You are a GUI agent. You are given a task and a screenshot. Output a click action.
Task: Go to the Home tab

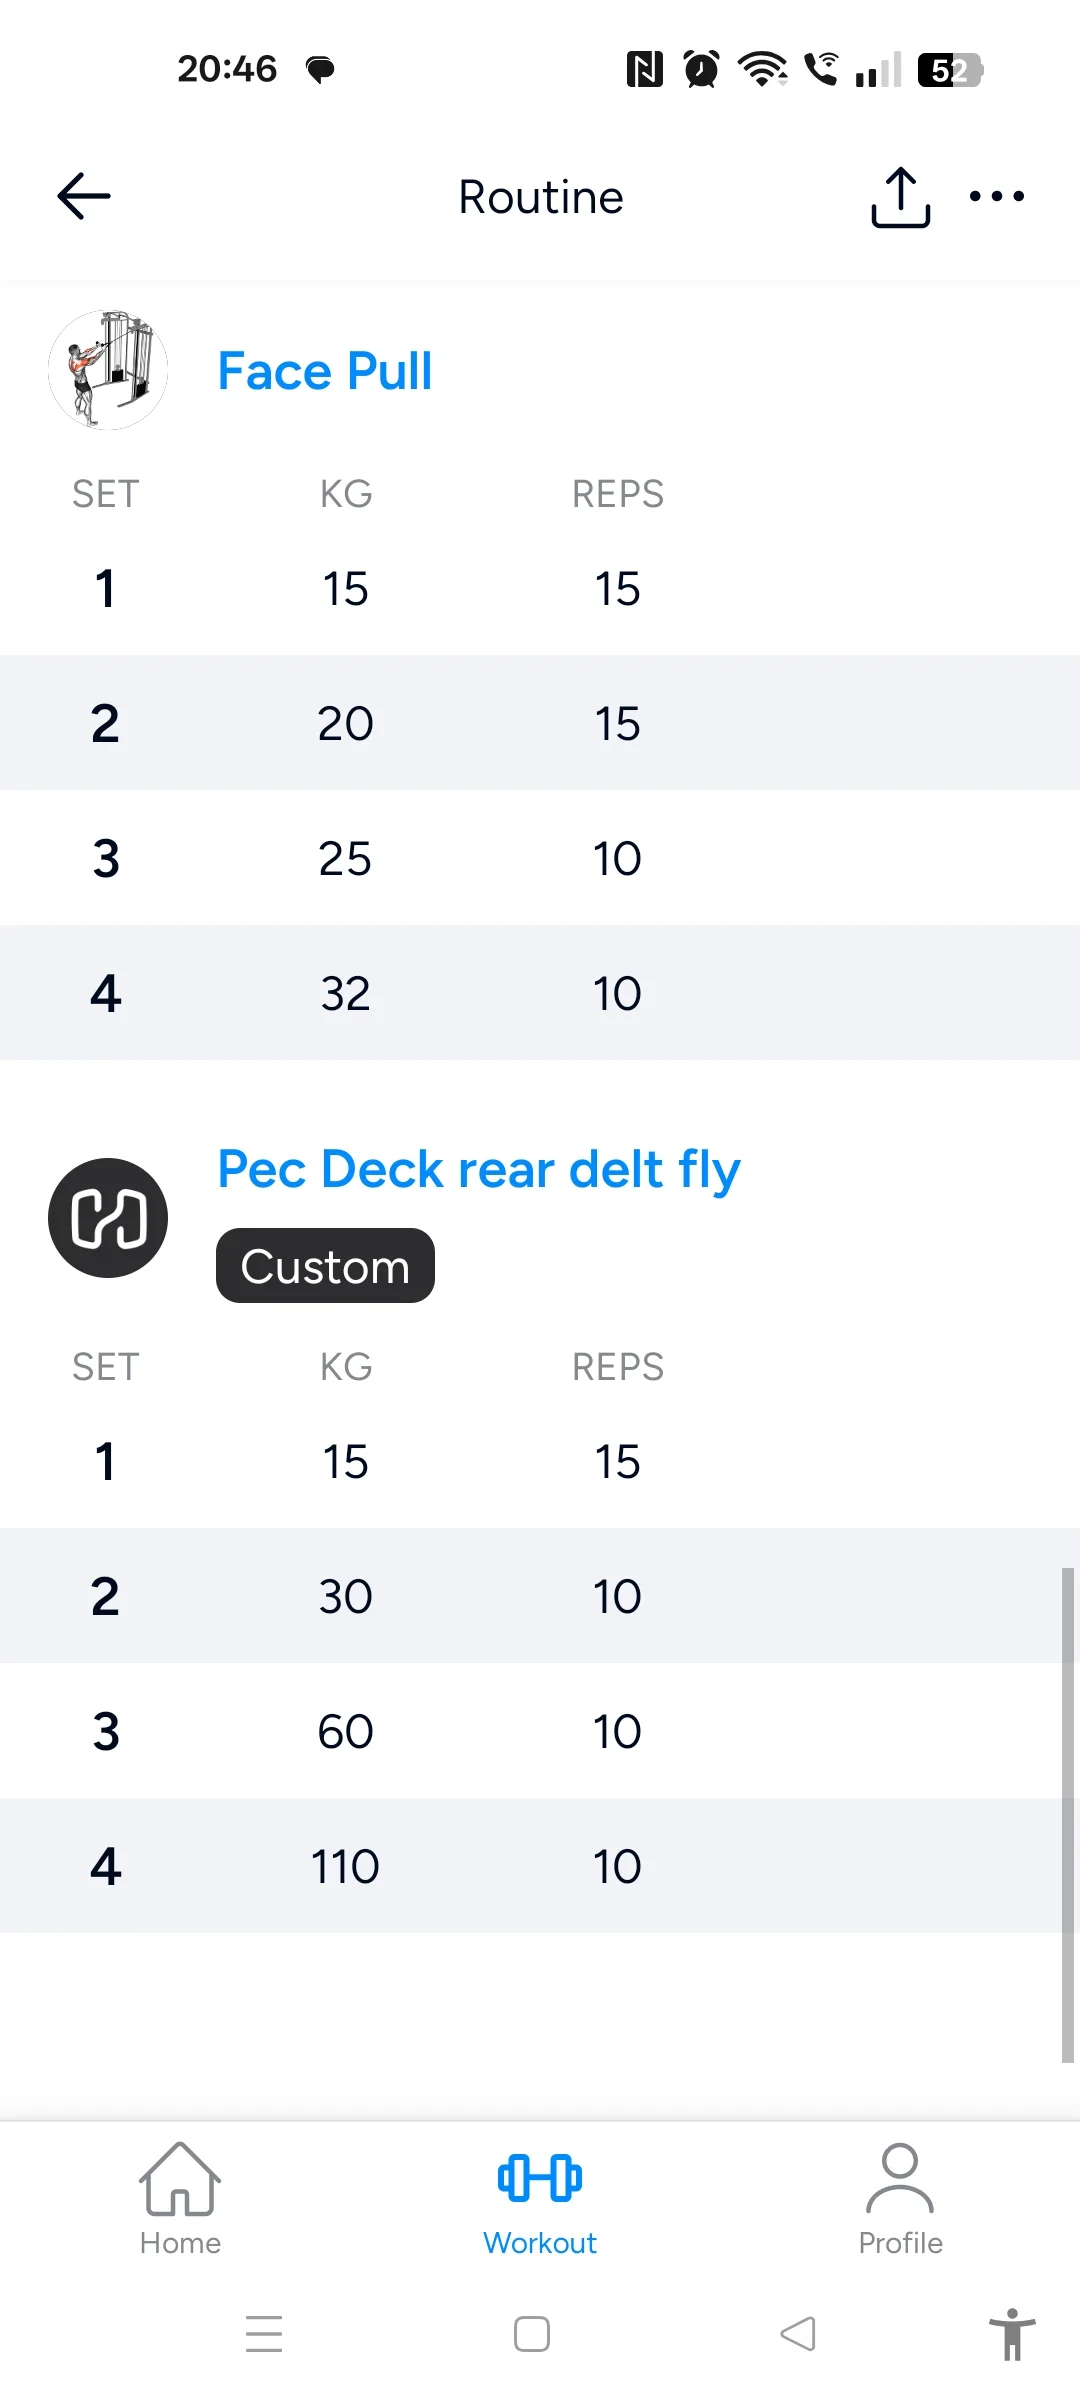click(180, 2199)
